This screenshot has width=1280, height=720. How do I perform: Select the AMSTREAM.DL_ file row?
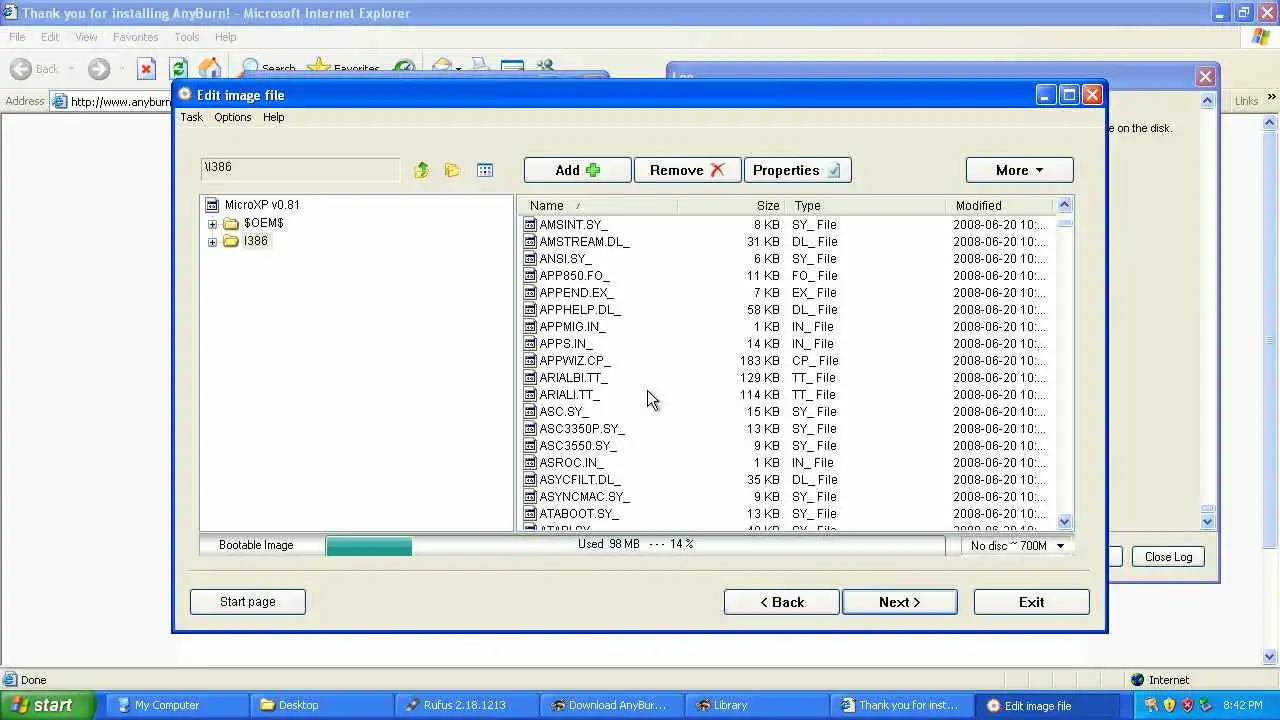point(786,242)
